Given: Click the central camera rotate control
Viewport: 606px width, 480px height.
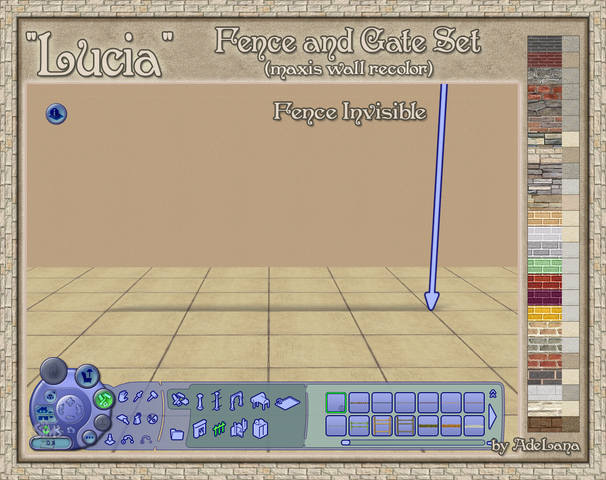Looking at the screenshot, I should point(69,410).
